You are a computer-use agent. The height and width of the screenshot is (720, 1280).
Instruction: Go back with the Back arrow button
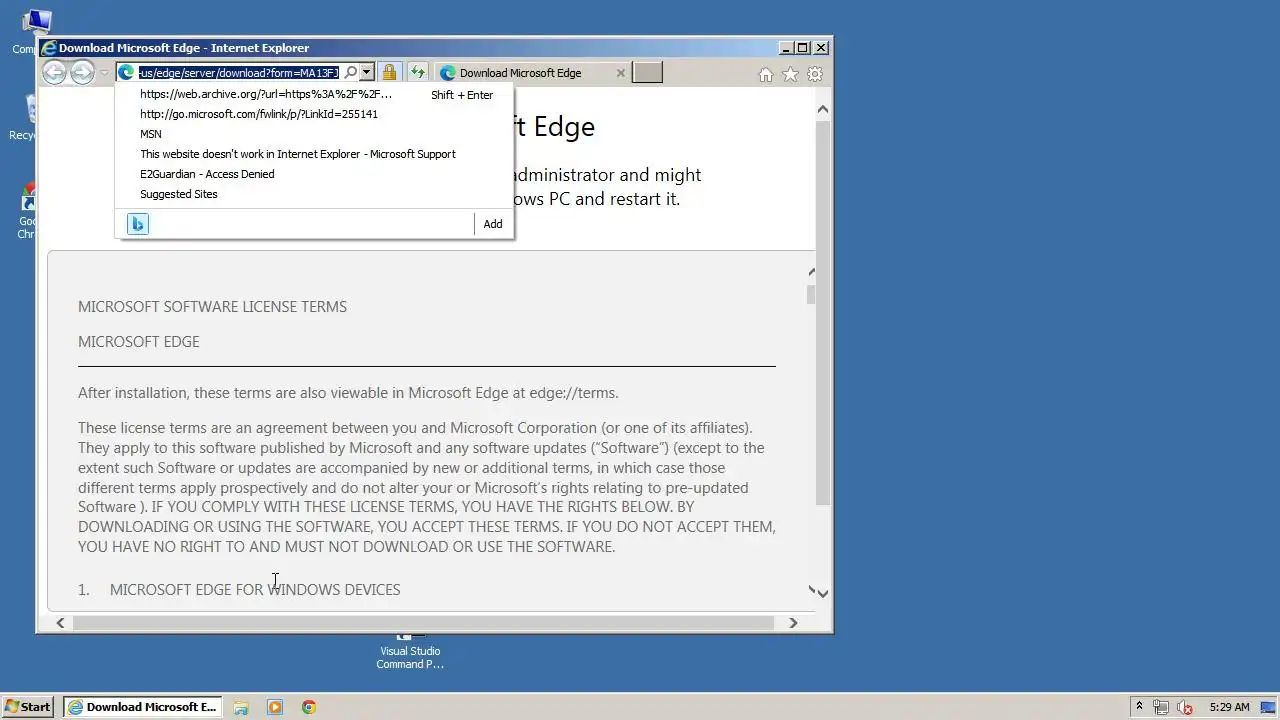click(55, 72)
